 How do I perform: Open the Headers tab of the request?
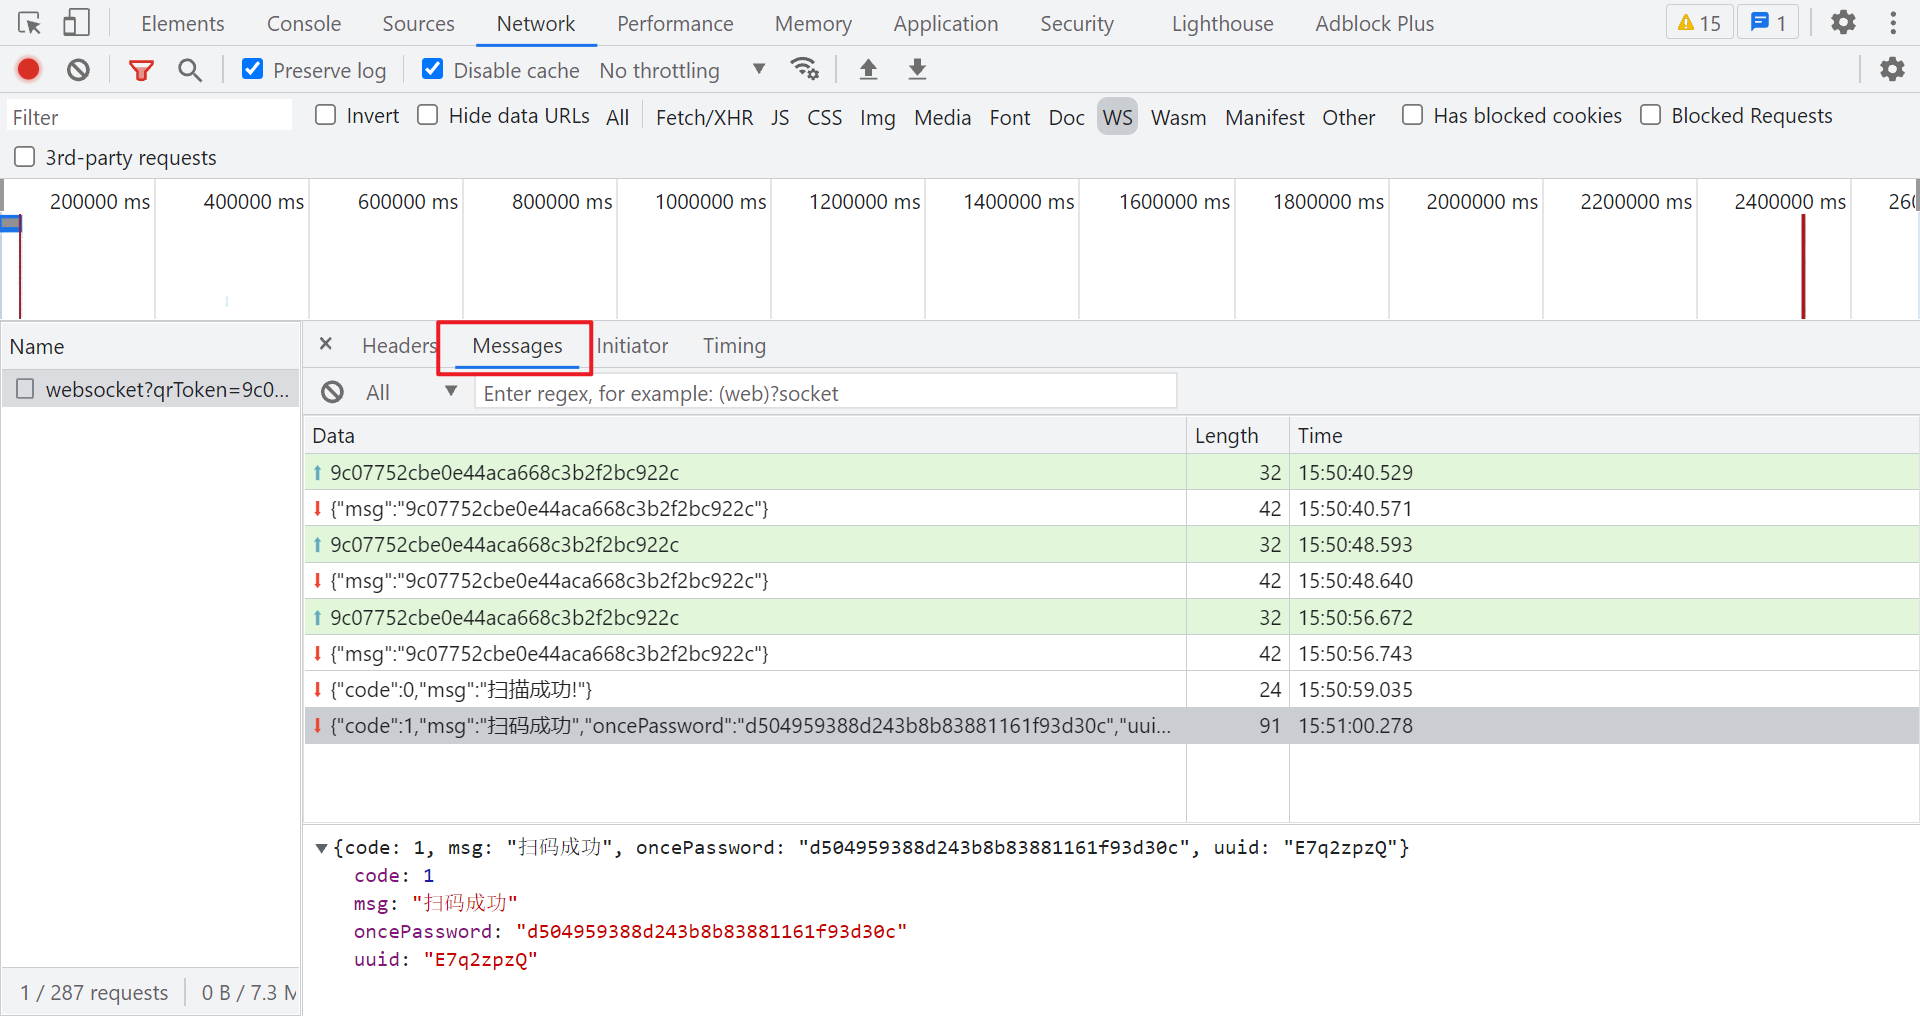pos(399,345)
